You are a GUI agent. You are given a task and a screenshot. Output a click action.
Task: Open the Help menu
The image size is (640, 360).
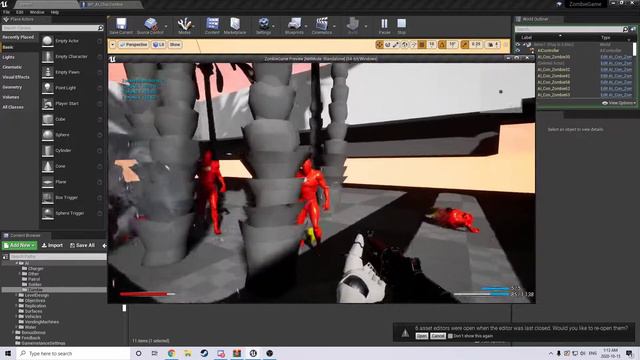coord(55,12)
